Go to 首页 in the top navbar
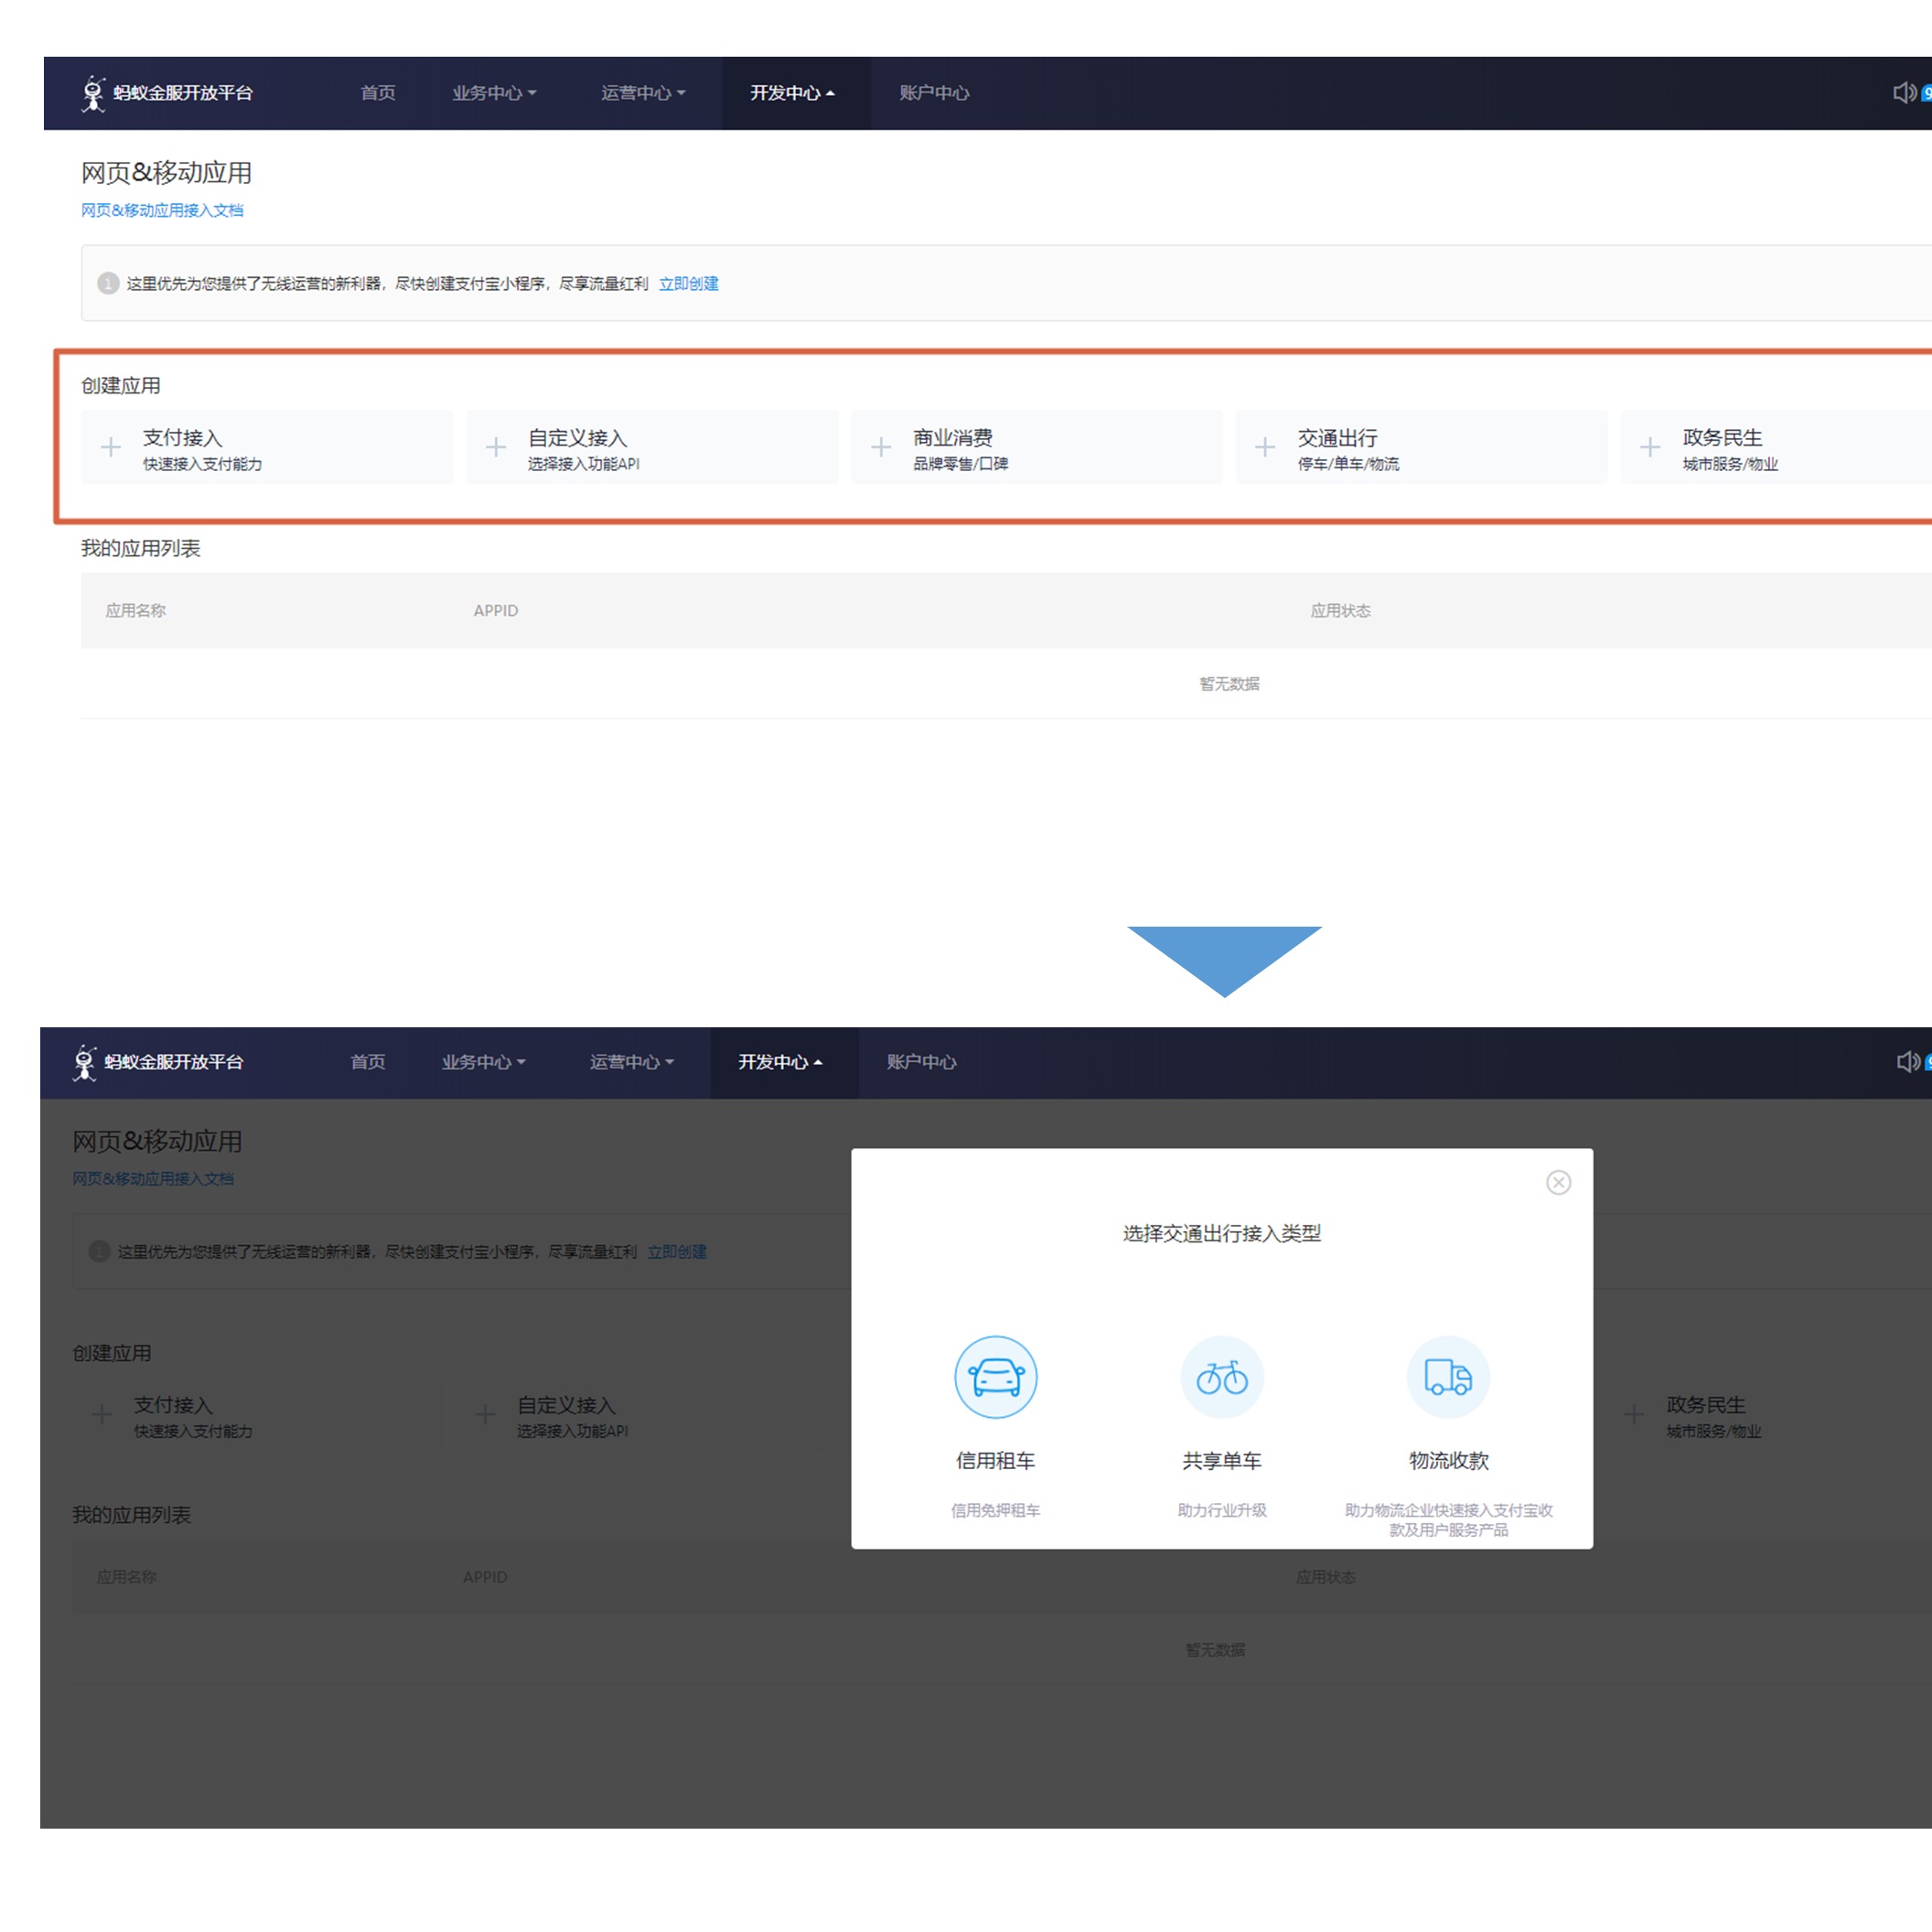 378,93
